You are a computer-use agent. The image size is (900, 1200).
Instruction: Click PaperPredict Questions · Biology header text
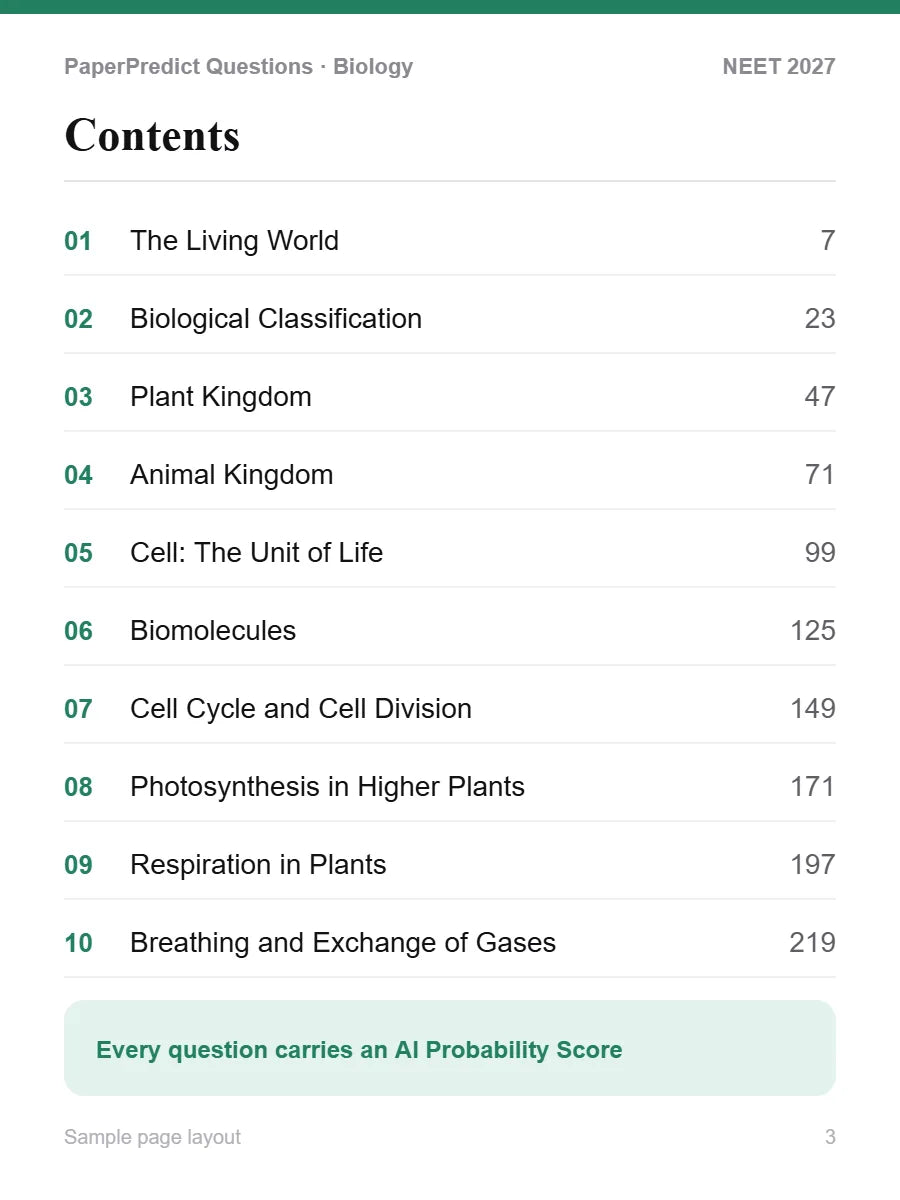coord(238,67)
